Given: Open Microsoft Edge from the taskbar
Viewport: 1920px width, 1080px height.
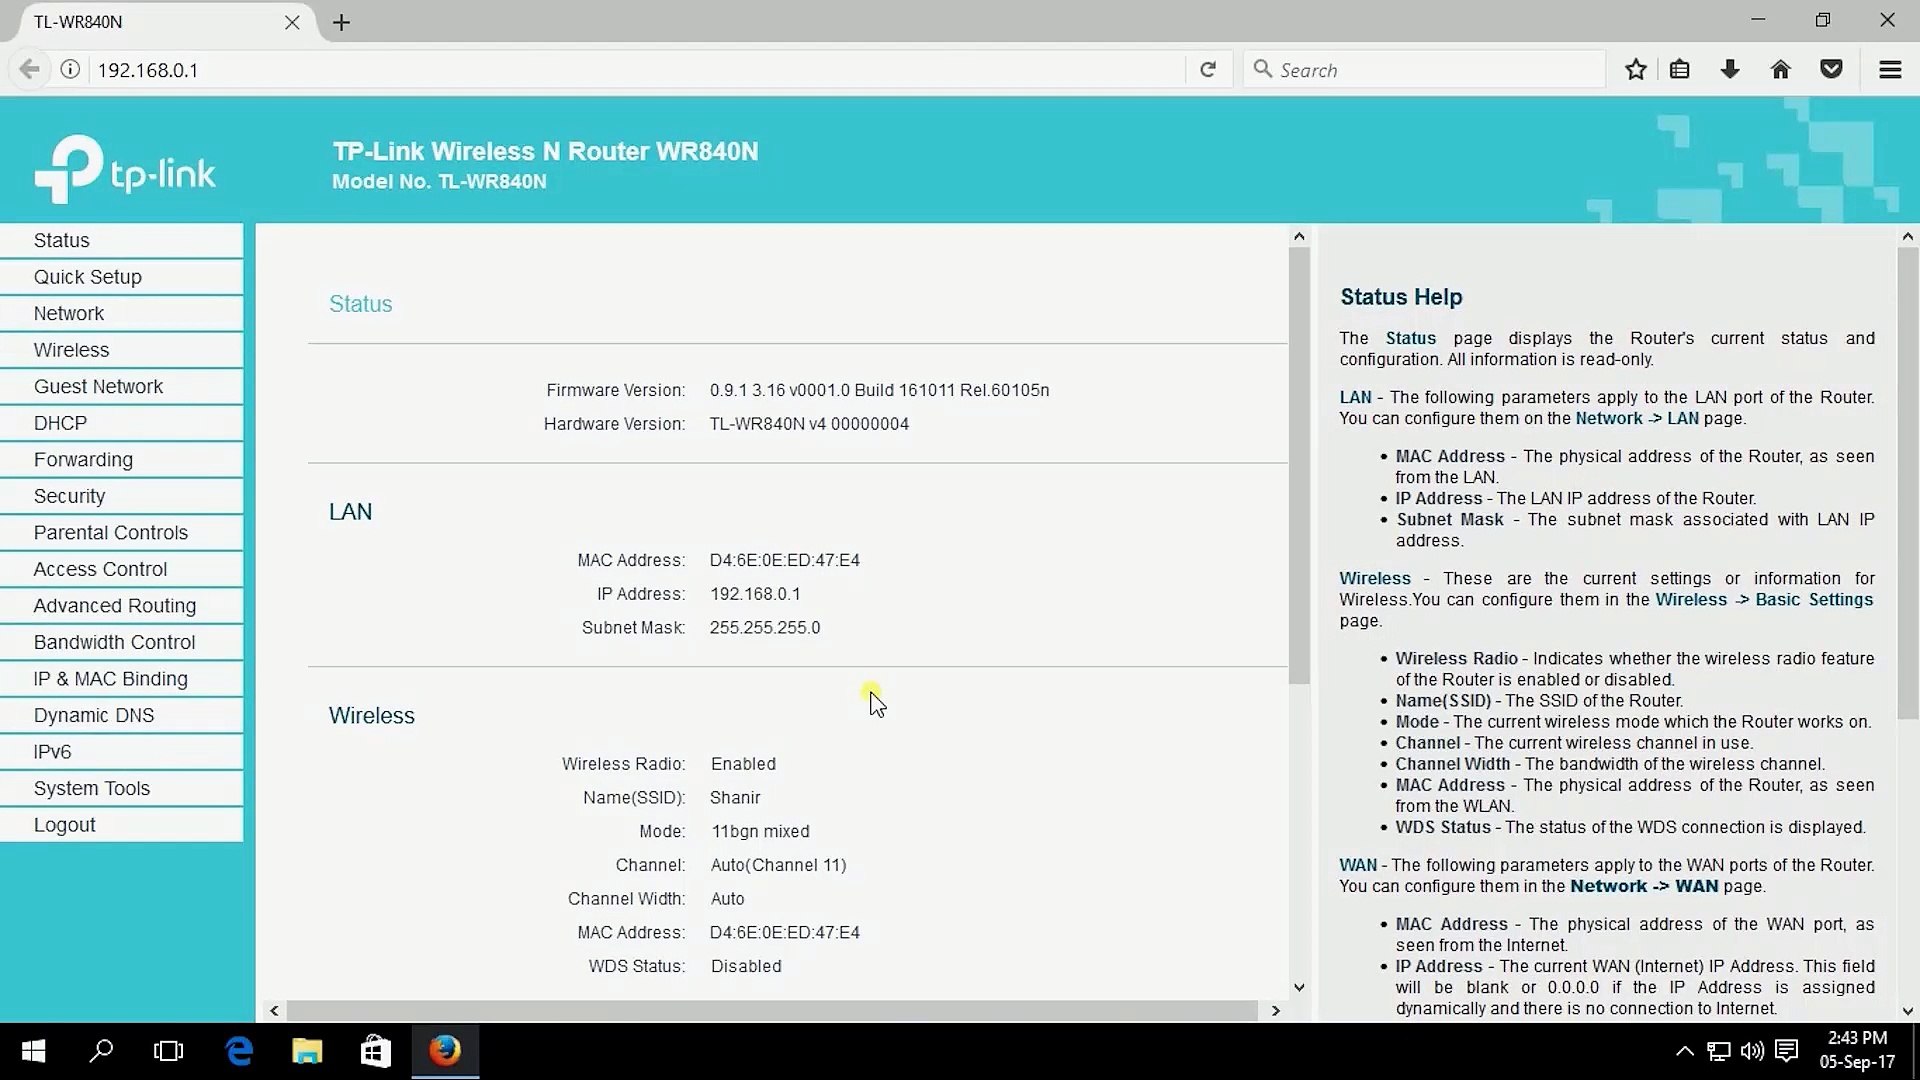Looking at the screenshot, I should click(x=239, y=1051).
